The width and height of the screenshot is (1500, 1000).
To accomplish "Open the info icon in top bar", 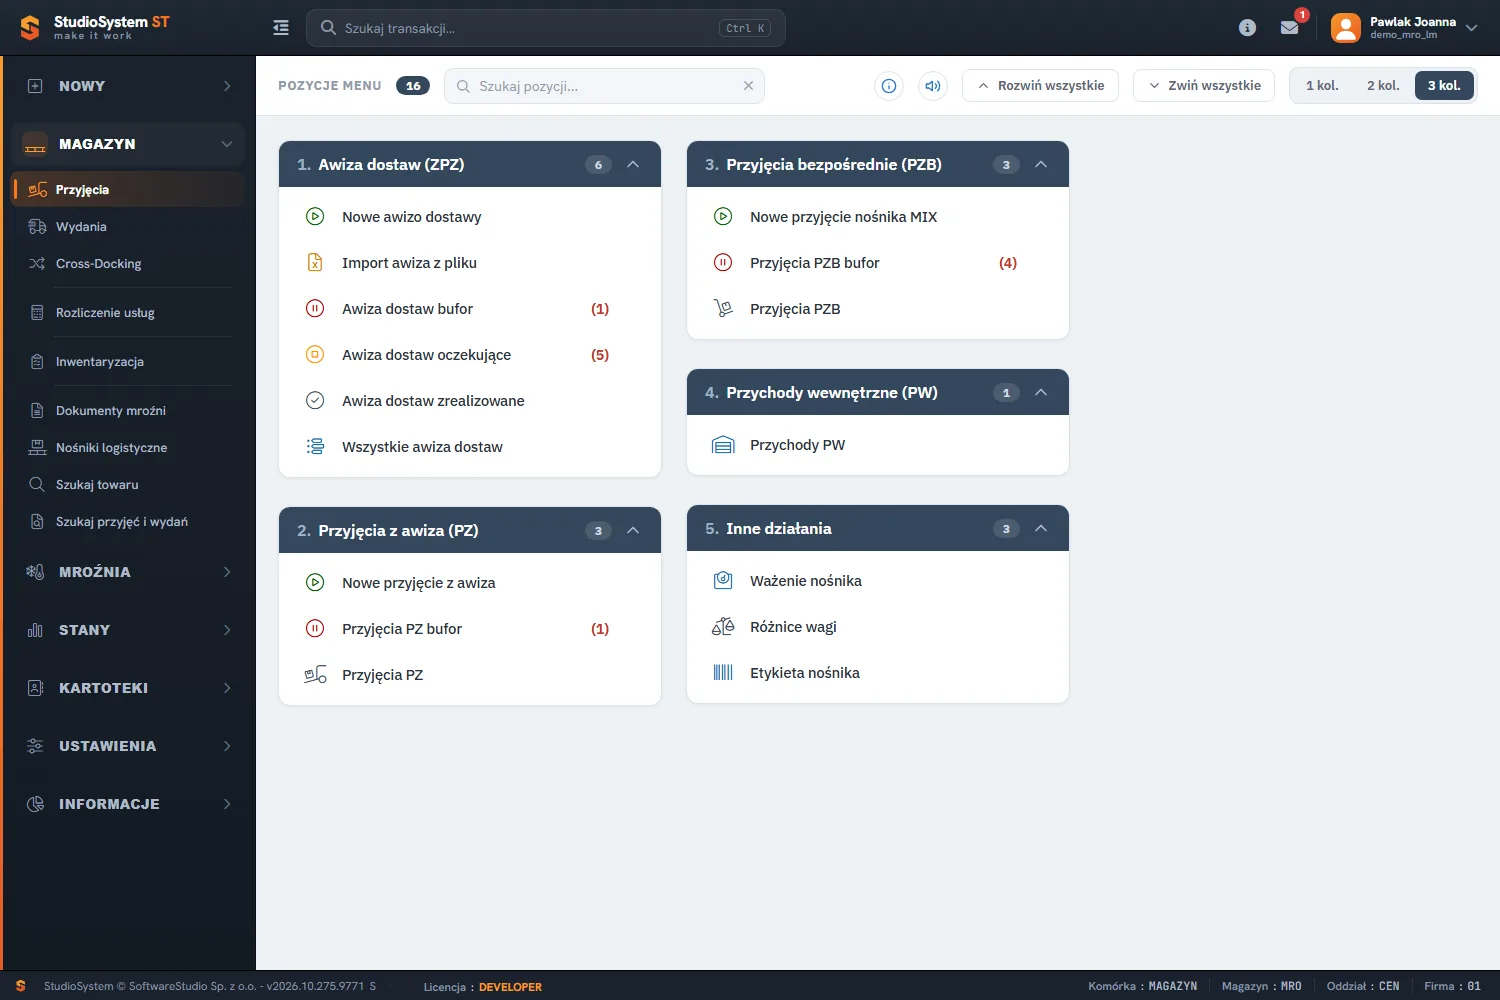I will pyautogui.click(x=1247, y=28).
